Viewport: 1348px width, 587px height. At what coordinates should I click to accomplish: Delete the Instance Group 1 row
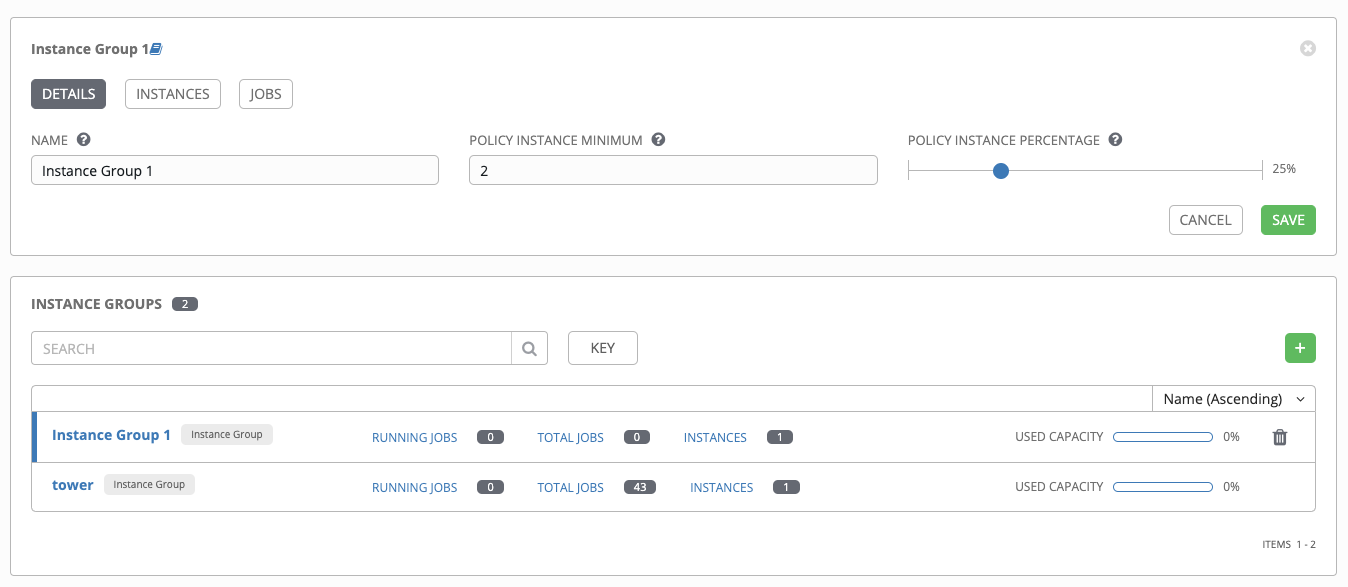pos(1279,436)
